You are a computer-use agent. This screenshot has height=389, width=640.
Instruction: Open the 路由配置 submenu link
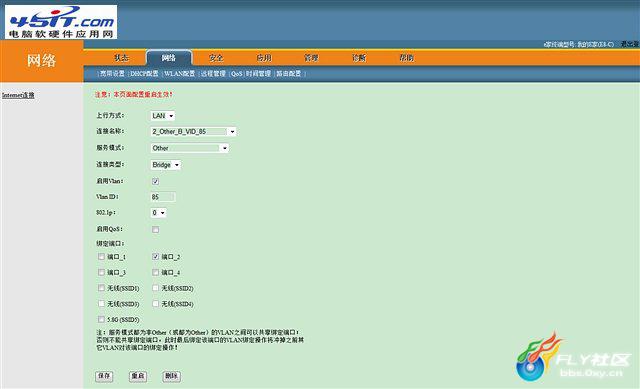tap(289, 73)
